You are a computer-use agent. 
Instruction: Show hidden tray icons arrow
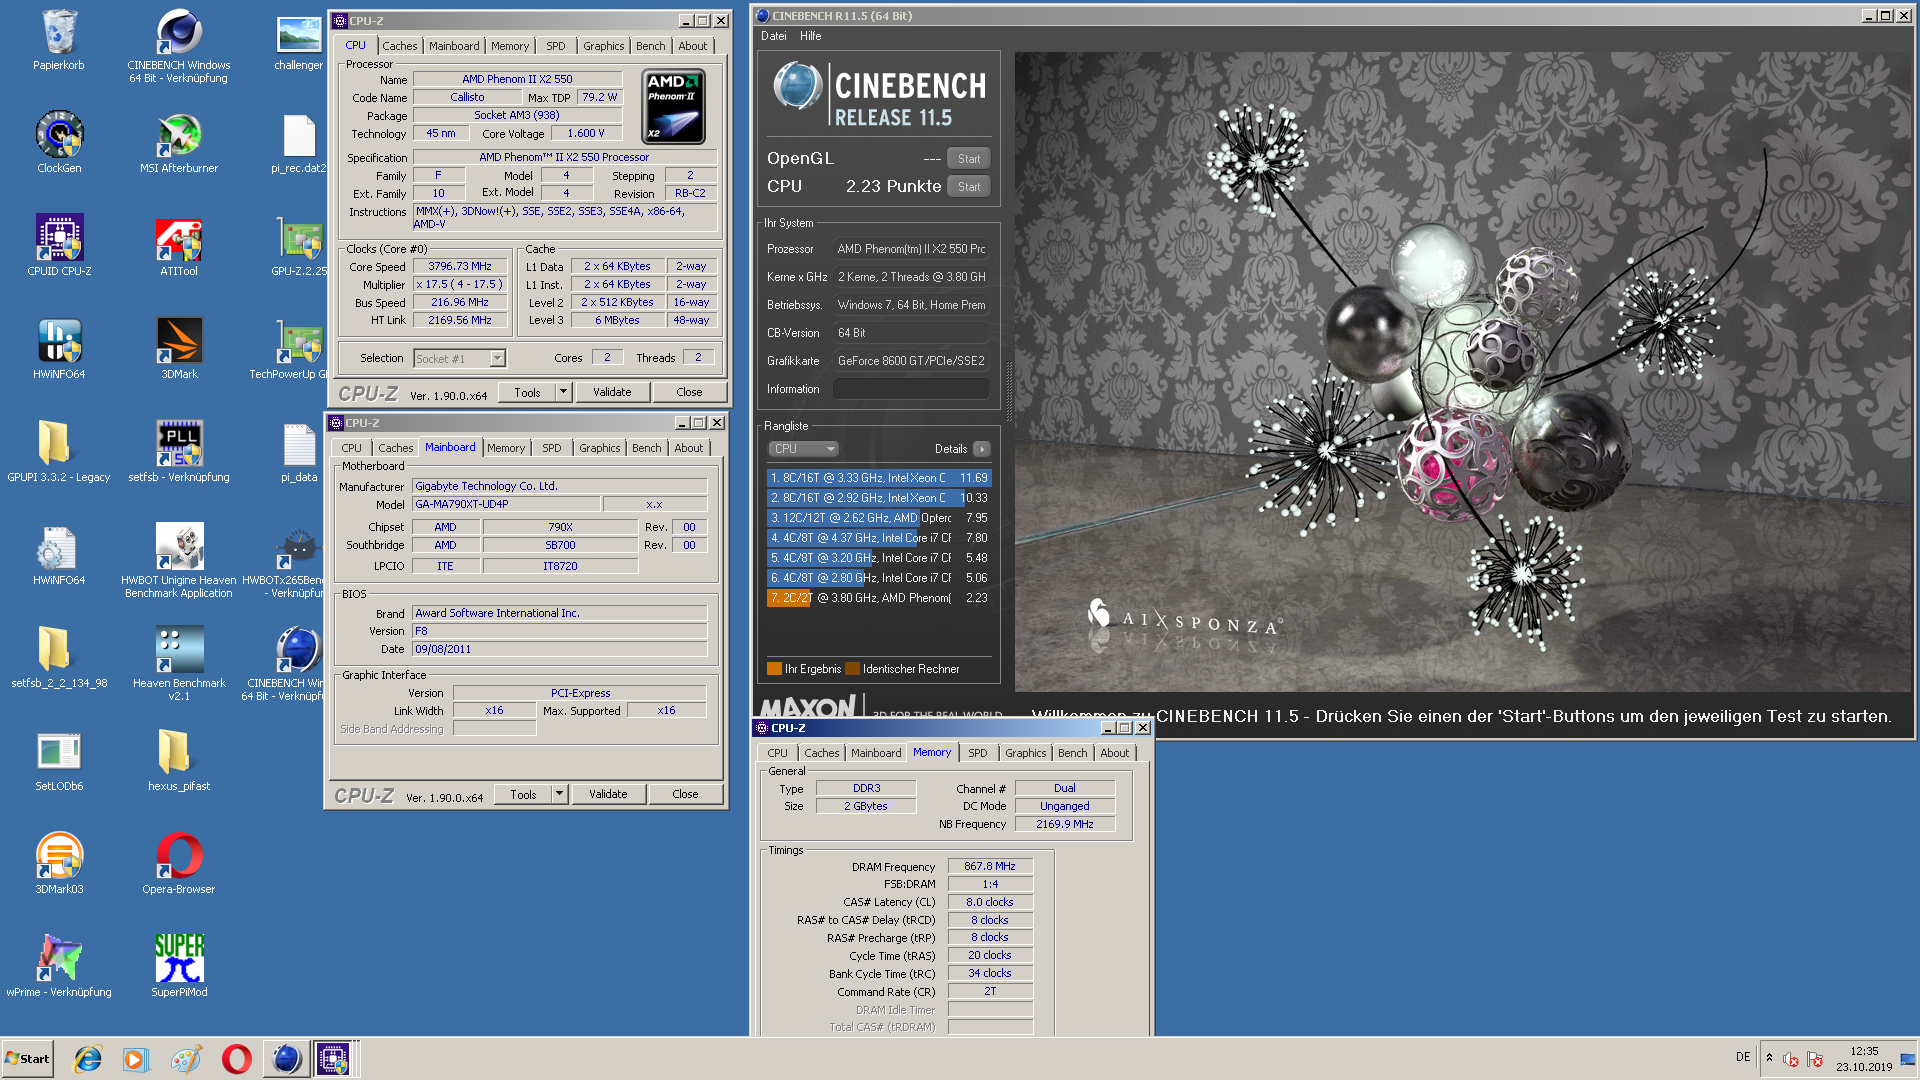(x=1769, y=1057)
